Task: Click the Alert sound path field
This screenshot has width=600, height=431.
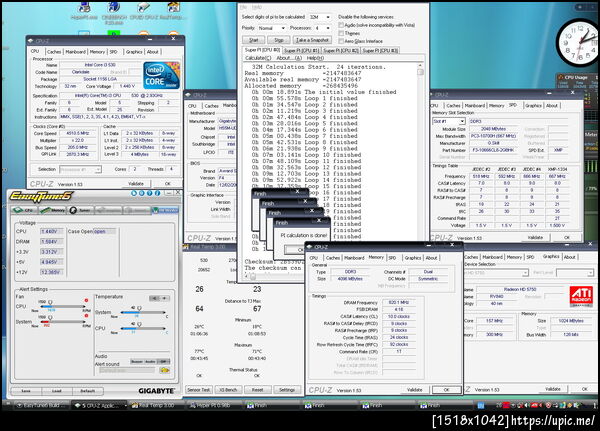Action: click(127, 370)
